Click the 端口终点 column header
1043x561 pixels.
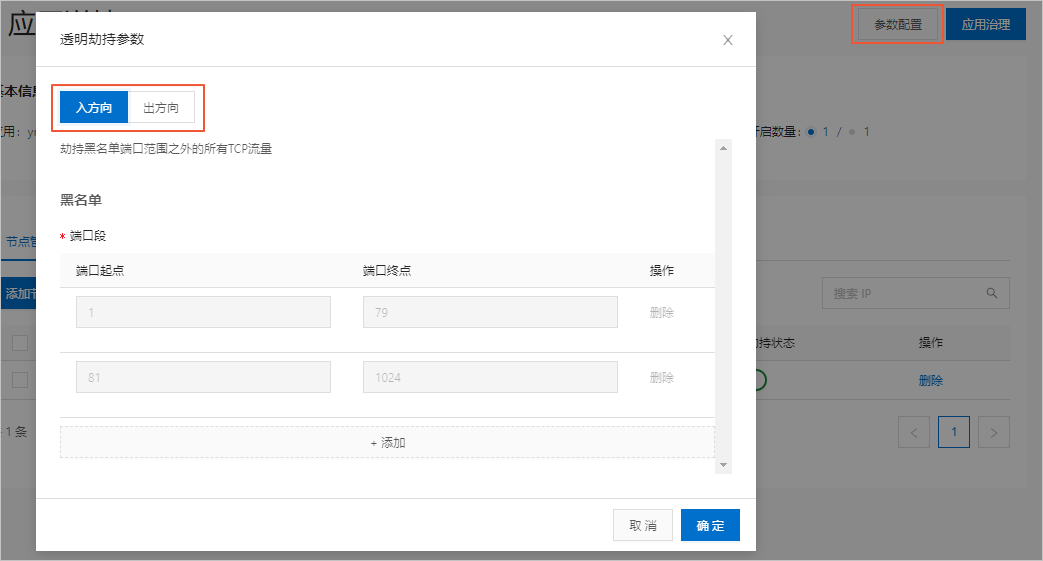[387, 271]
